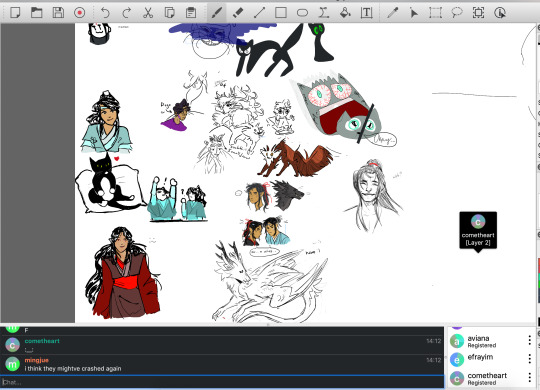Cut the selection with scissors icon

click(148, 13)
